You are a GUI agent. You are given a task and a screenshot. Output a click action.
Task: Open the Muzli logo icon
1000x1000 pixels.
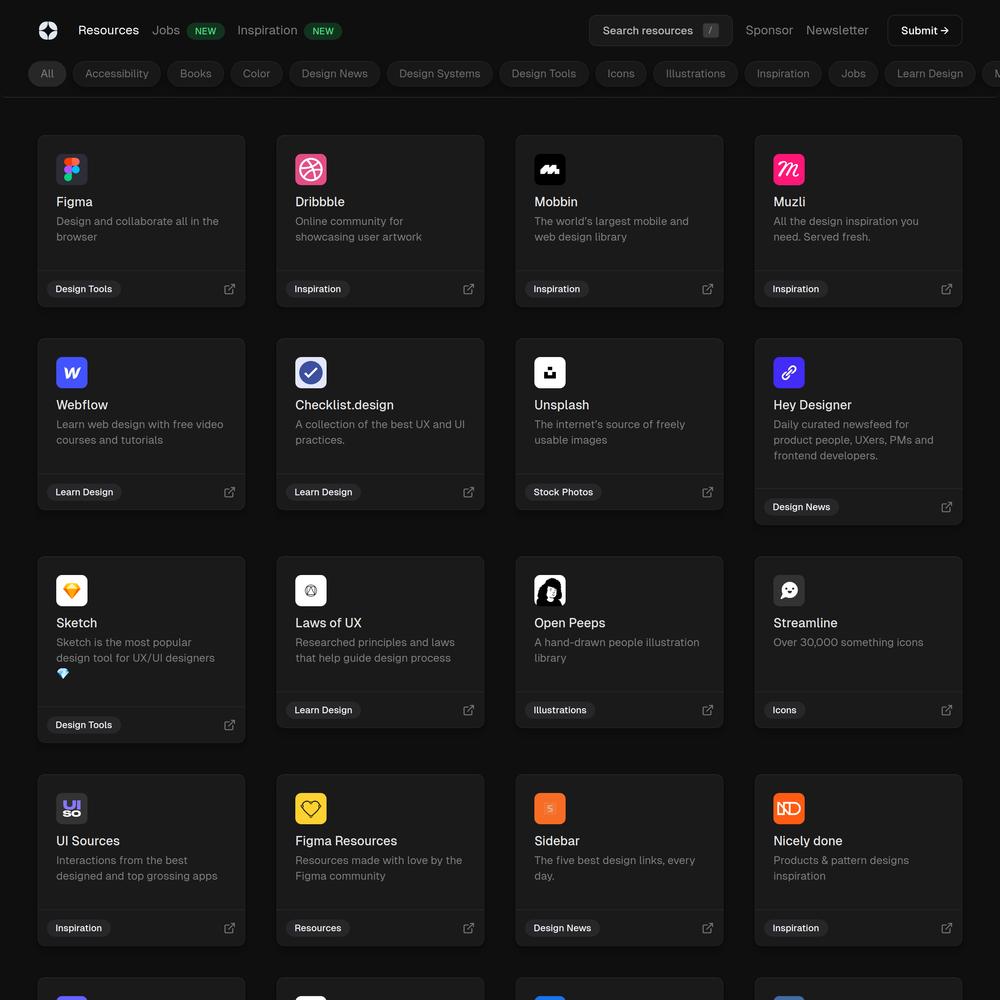coord(789,169)
